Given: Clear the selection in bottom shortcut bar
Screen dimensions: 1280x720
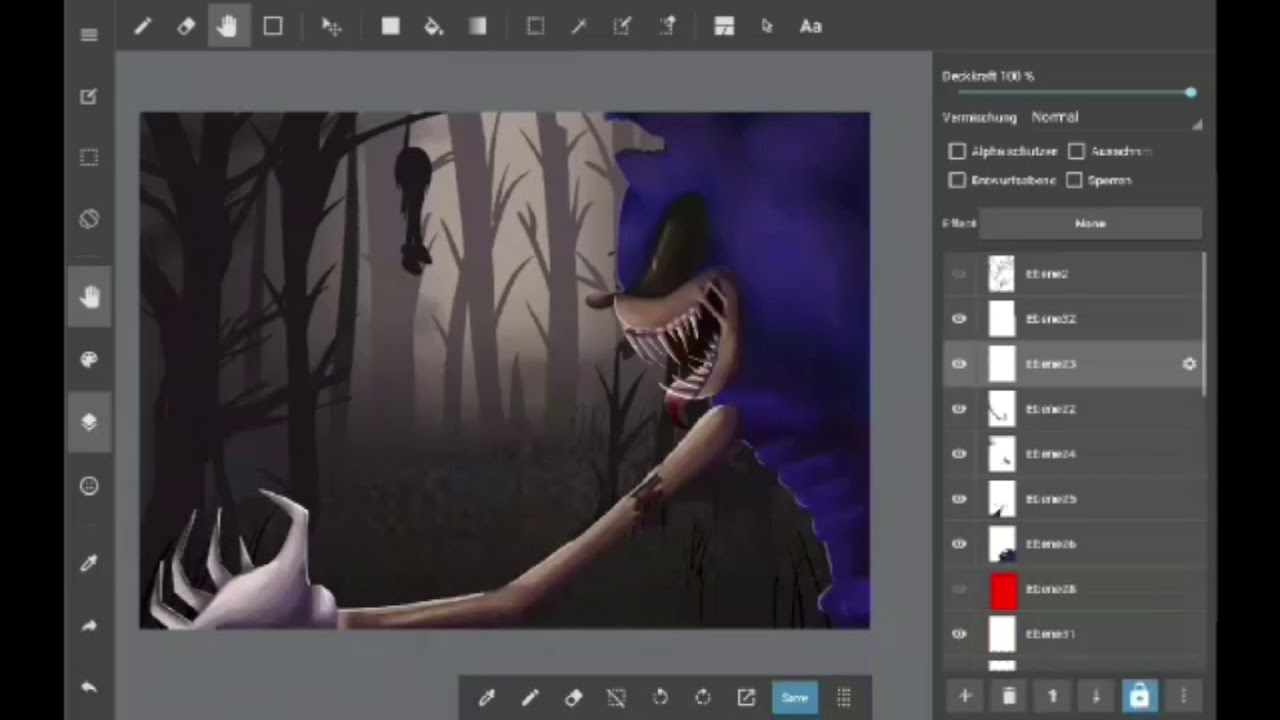Looking at the screenshot, I should pos(616,698).
